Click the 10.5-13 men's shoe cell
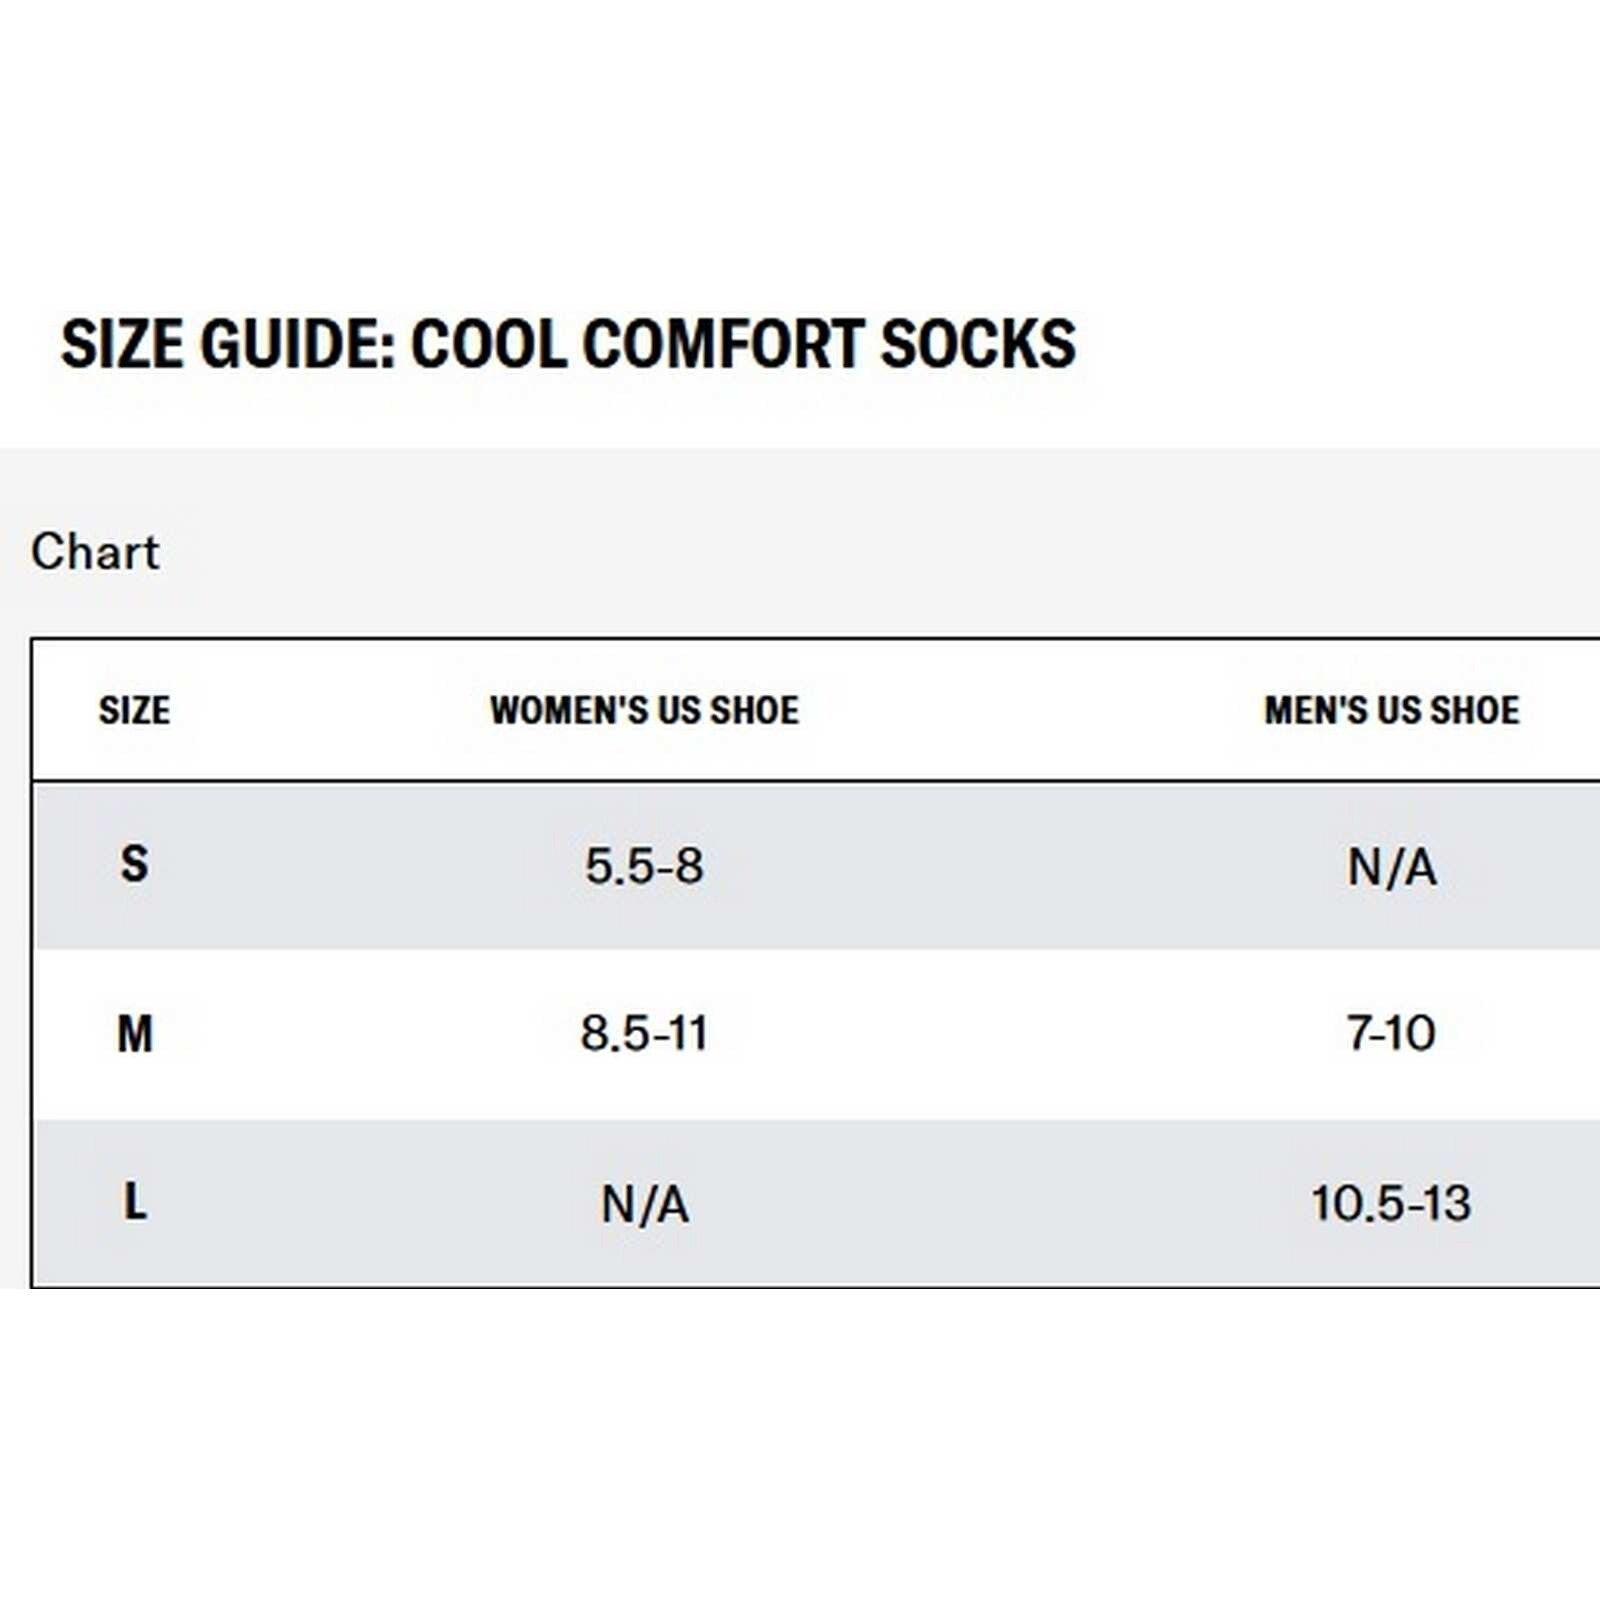This screenshot has height=1600, width=1600. pyautogui.click(x=1391, y=1203)
